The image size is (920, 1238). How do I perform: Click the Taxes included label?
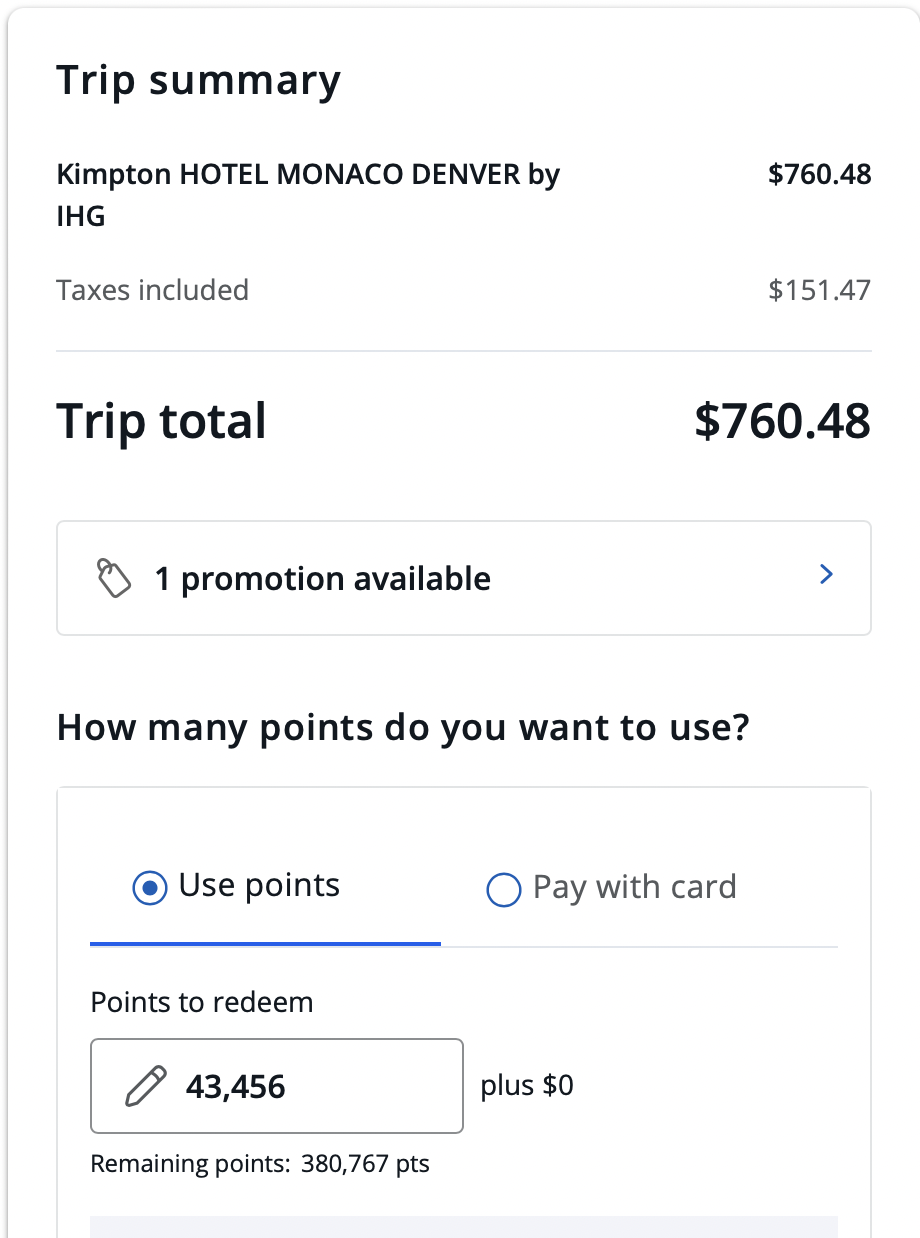coord(152,290)
